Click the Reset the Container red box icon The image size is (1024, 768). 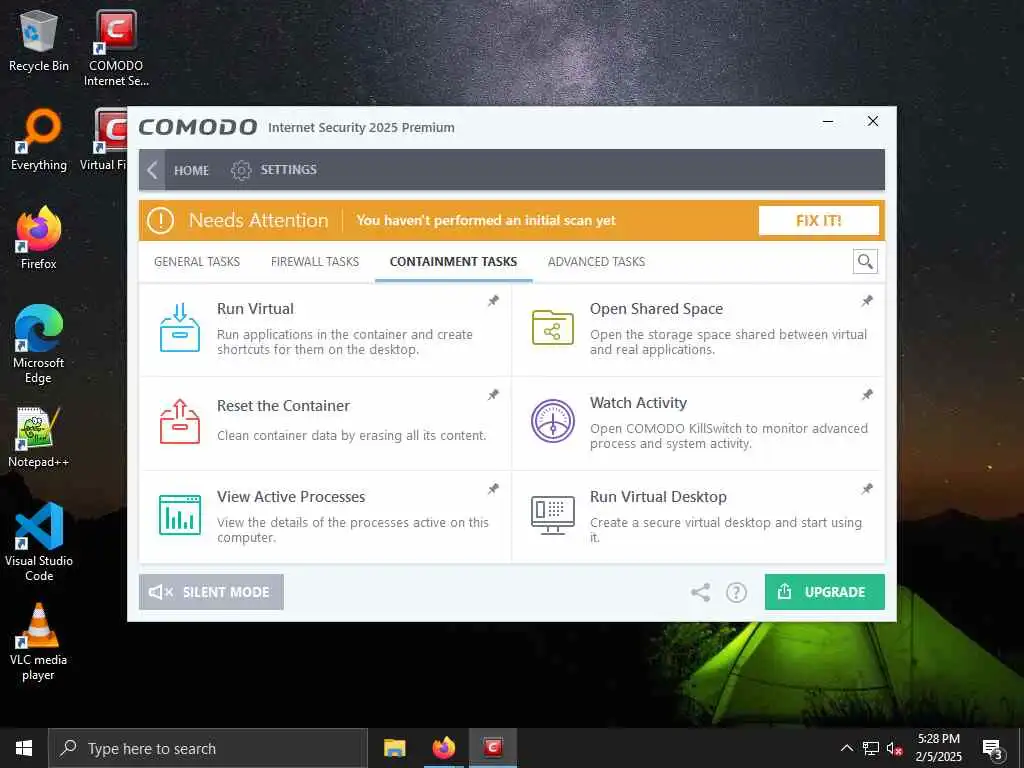pyautogui.click(x=180, y=422)
